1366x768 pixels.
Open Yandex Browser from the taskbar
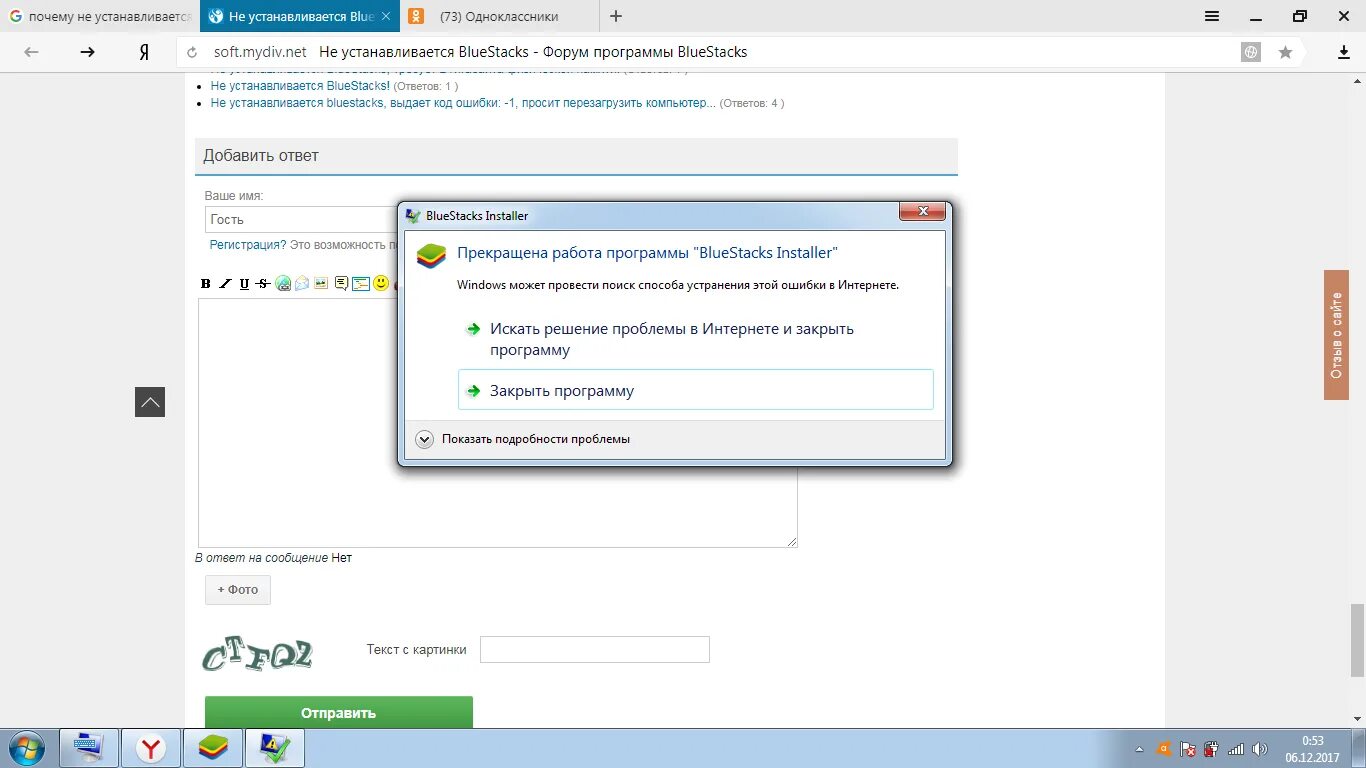click(x=151, y=748)
